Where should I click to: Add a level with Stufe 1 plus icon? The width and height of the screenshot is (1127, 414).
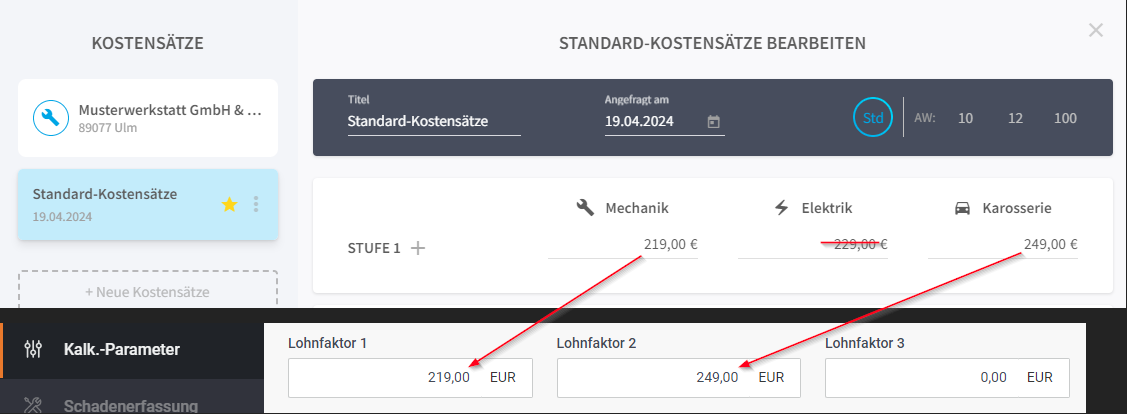(x=418, y=248)
